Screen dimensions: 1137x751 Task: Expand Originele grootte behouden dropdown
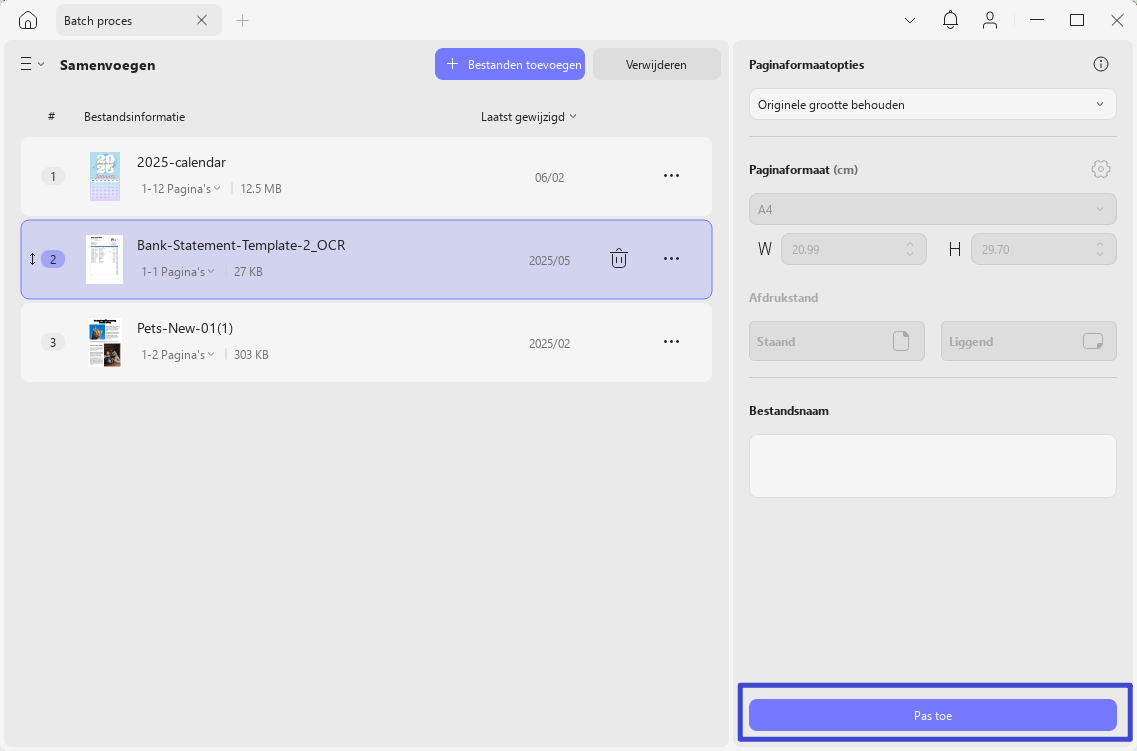(x=933, y=104)
